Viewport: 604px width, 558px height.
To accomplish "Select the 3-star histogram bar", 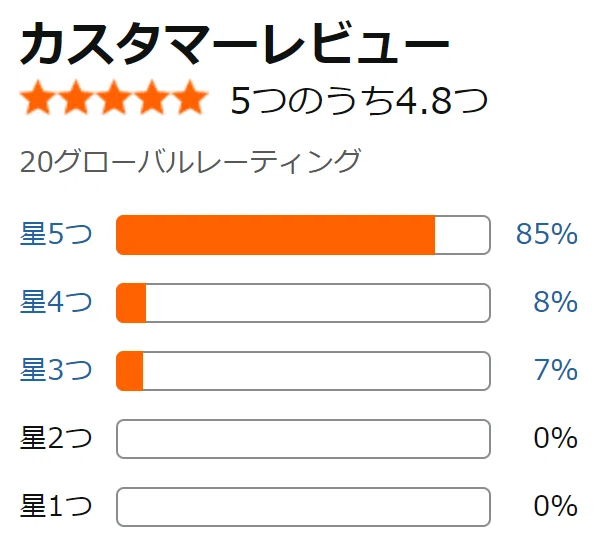I will pos(303,371).
